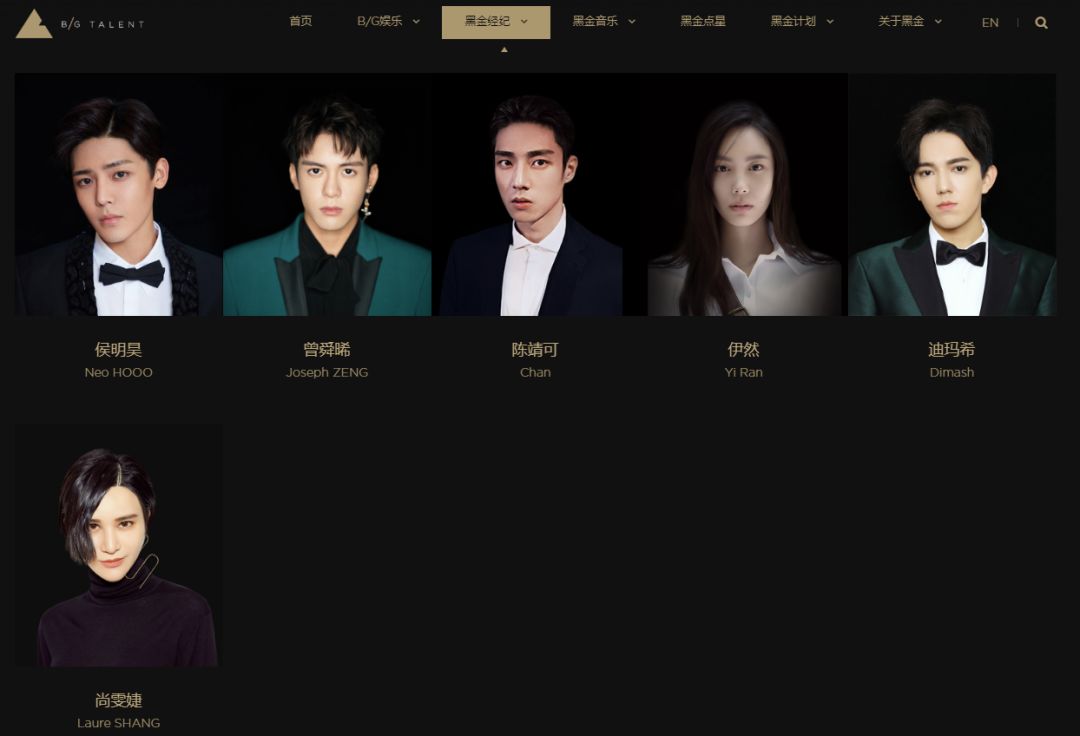Click the 尚雯婕 name link
1080x736 pixels.
click(118, 700)
